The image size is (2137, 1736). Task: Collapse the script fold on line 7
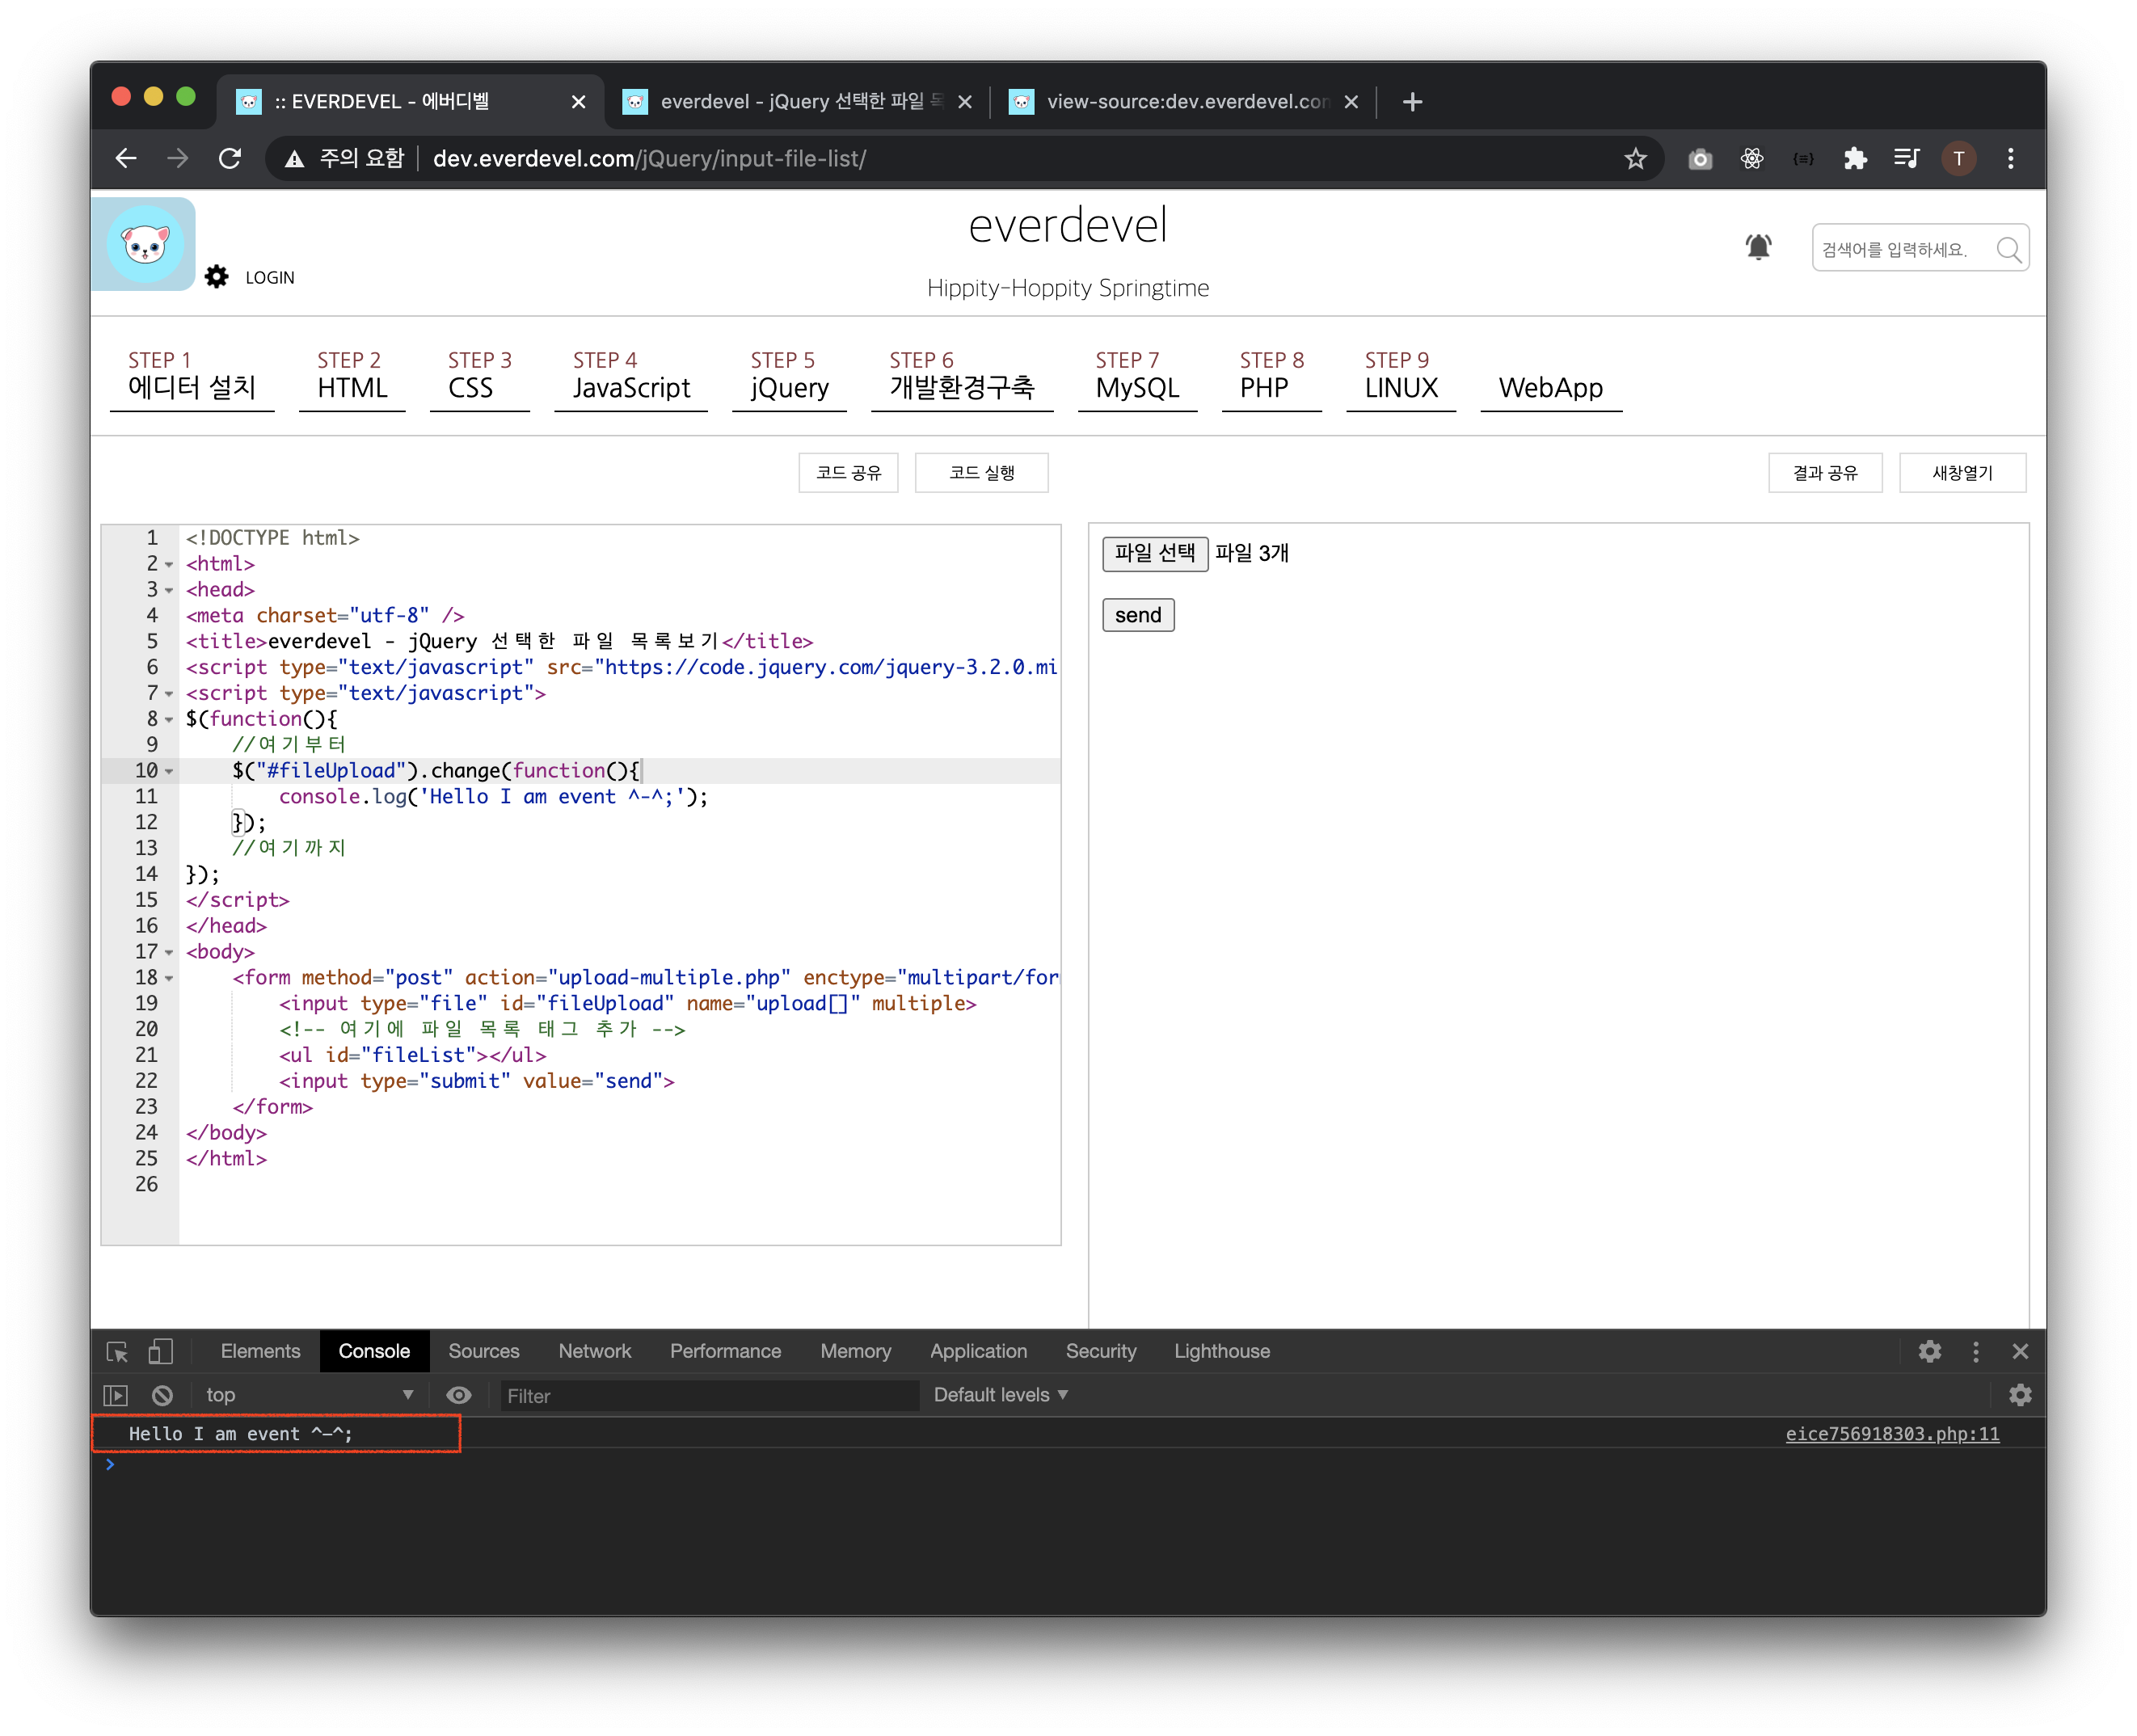[169, 694]
